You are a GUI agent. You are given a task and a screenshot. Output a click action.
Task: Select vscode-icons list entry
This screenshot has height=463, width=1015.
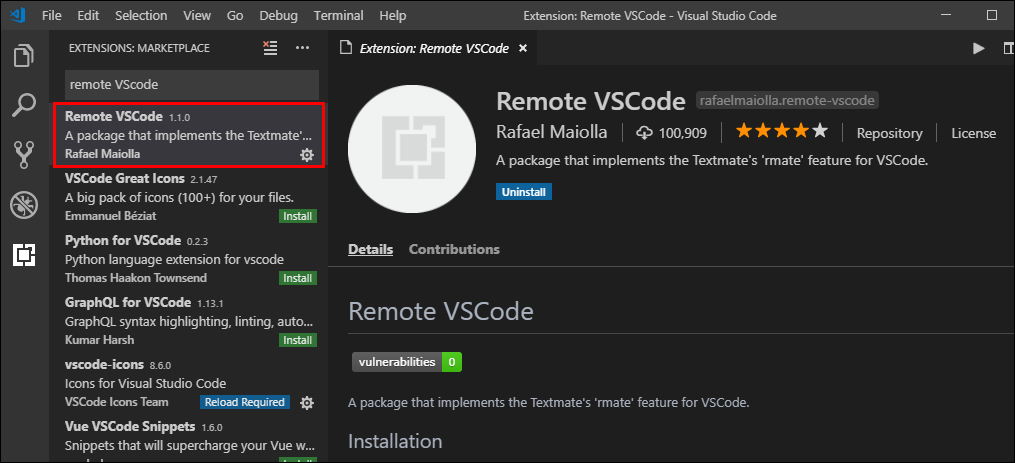(x=189, y=384)
